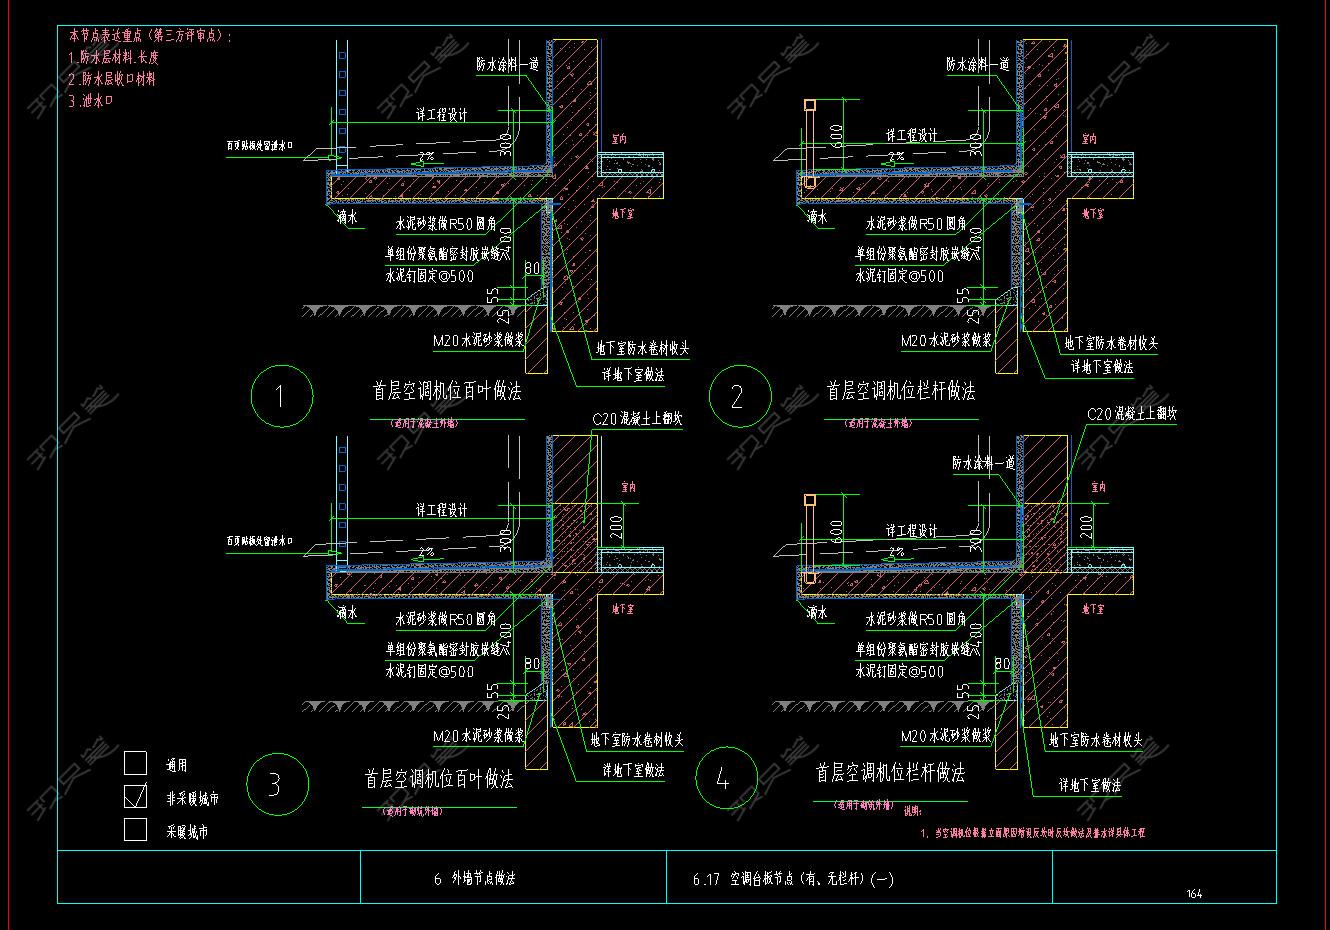Click the title 首层空调机位栏杆做法 of detail 2
The width and height of the screenshot is (1330, 930).
[900, 390]
